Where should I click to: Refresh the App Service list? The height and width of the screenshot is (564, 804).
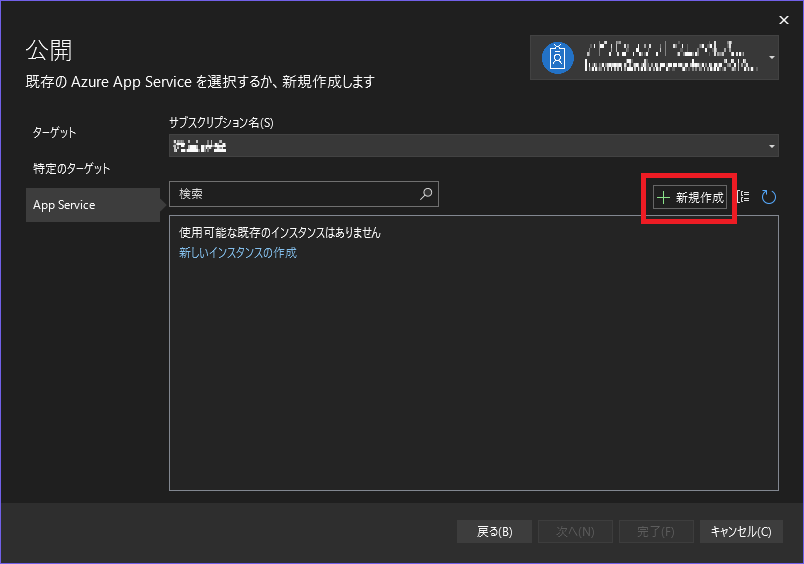768,197
